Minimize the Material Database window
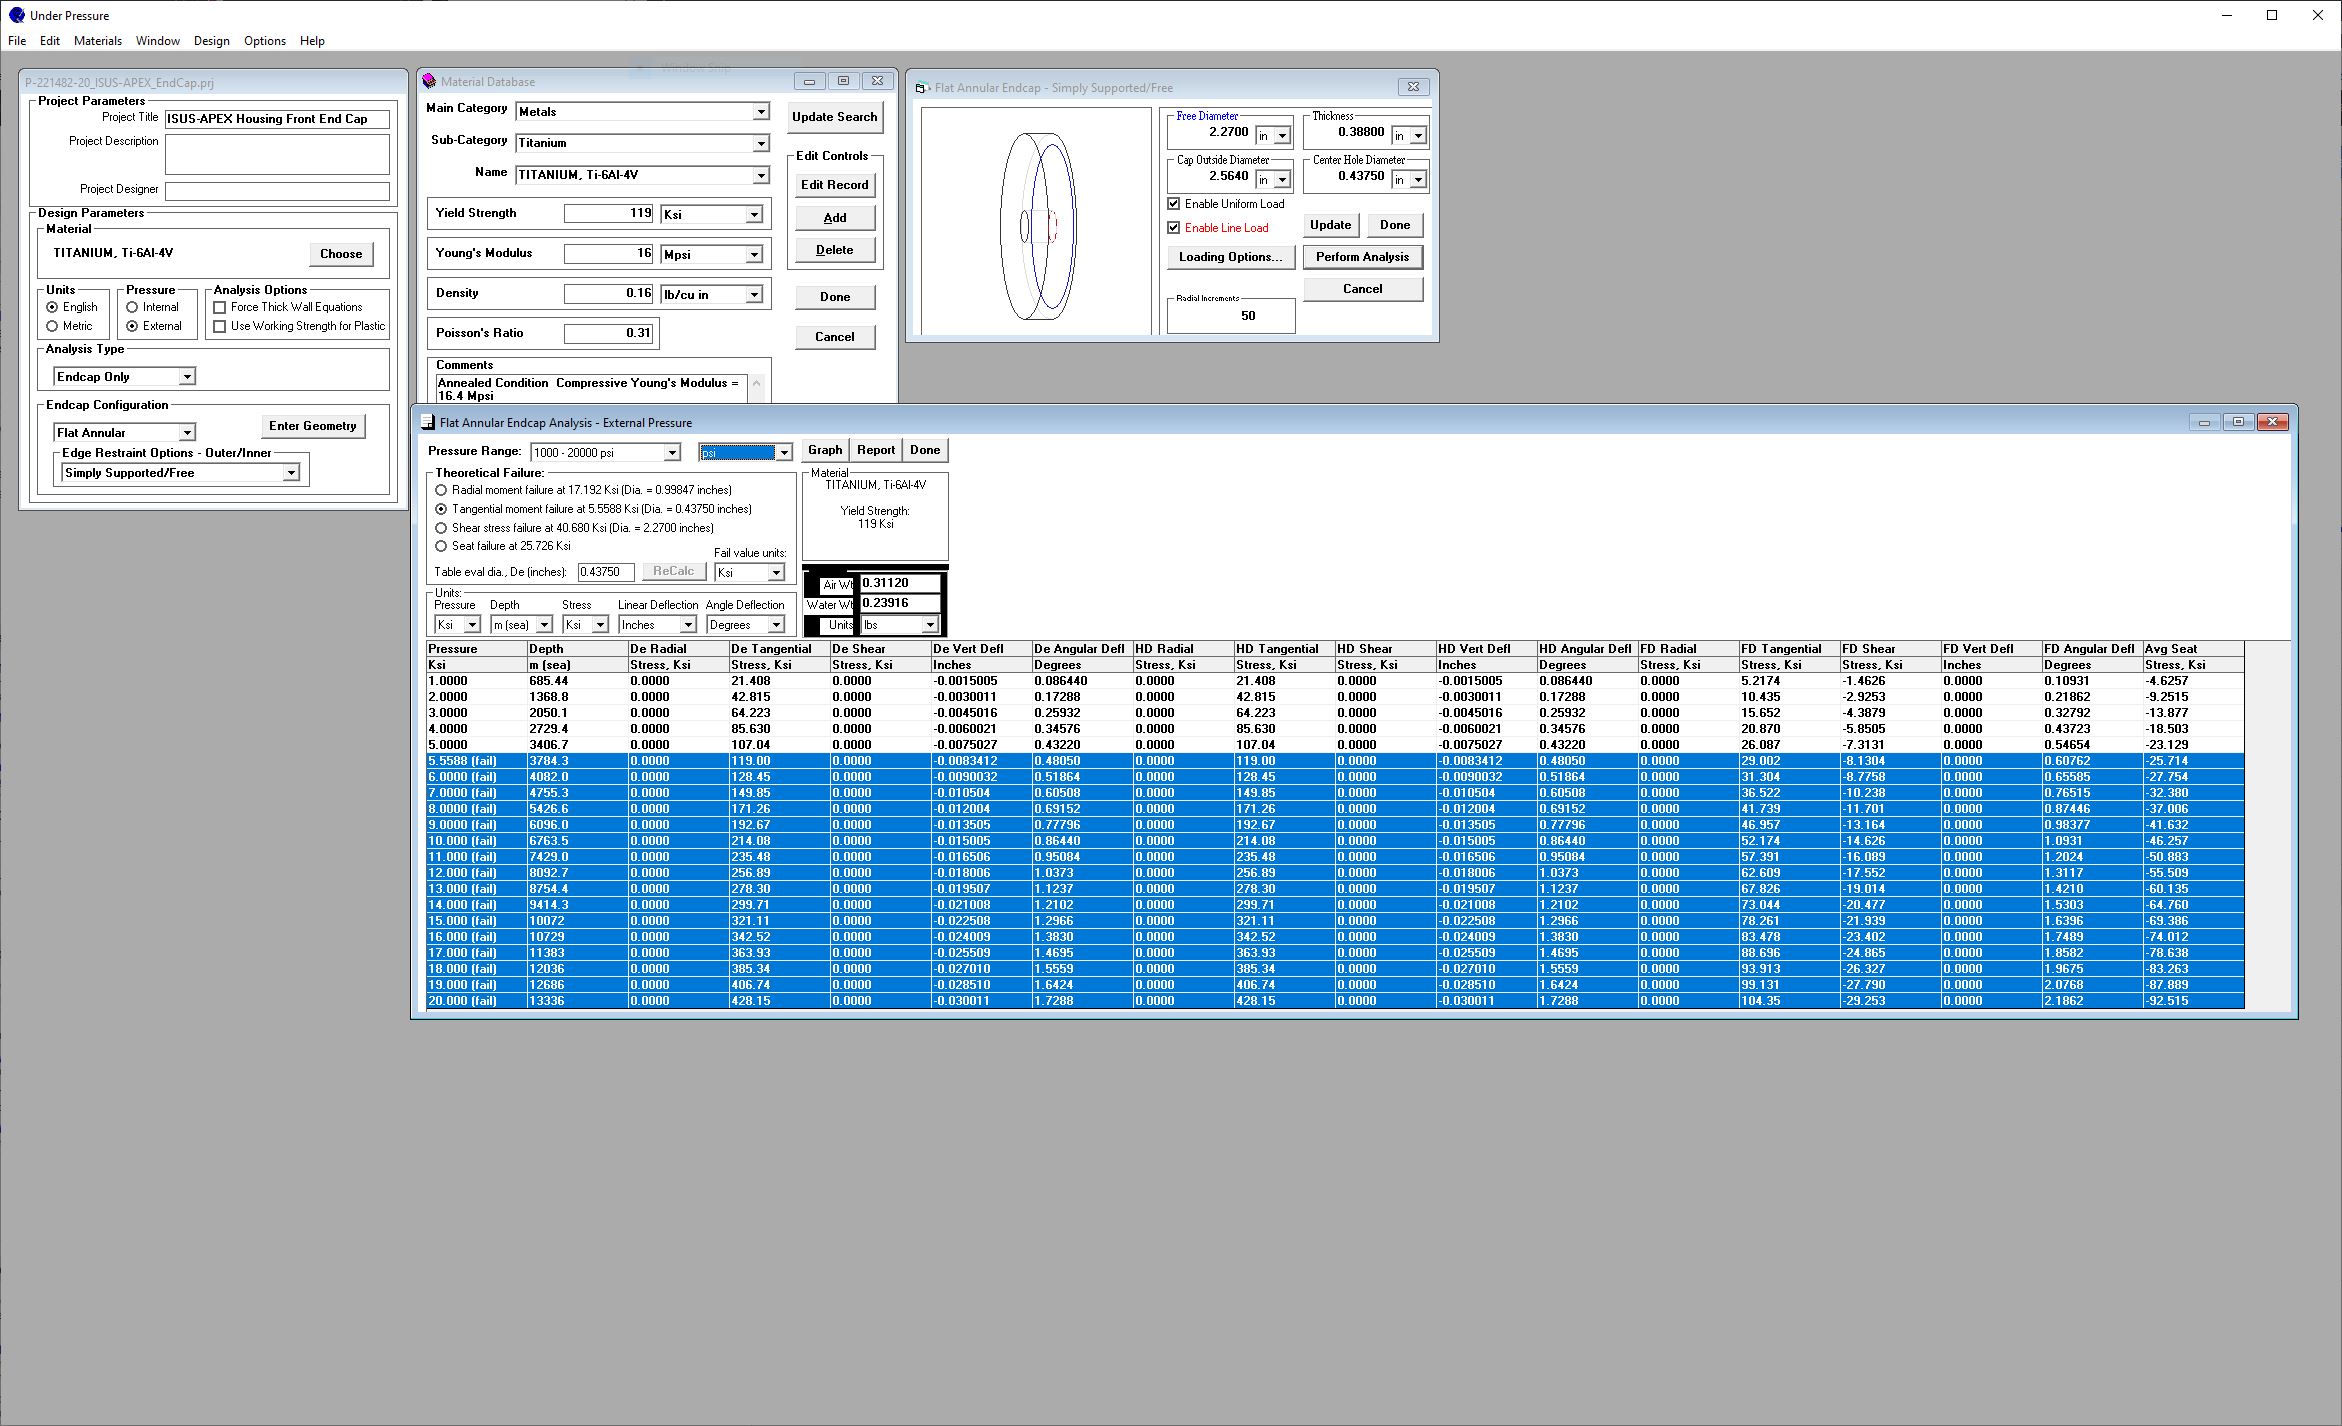This screenshot has height=1426, width=2342. (x=809, y=81)
